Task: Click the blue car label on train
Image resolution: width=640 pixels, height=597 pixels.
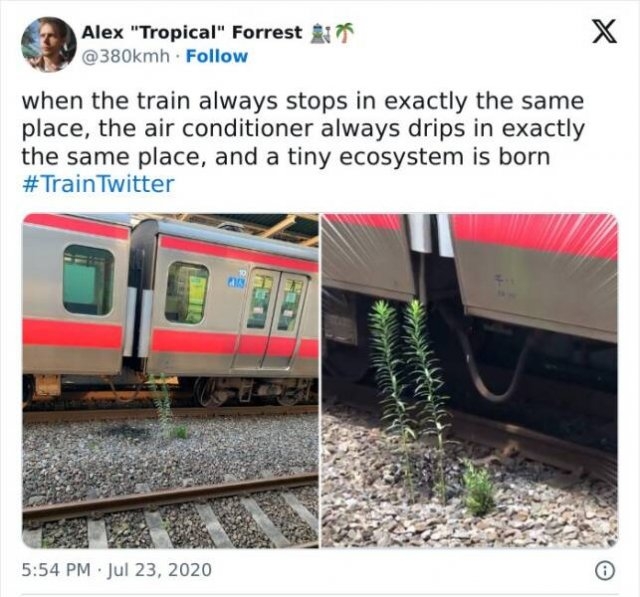Action: pyautogui.click(x=236, y=281)
